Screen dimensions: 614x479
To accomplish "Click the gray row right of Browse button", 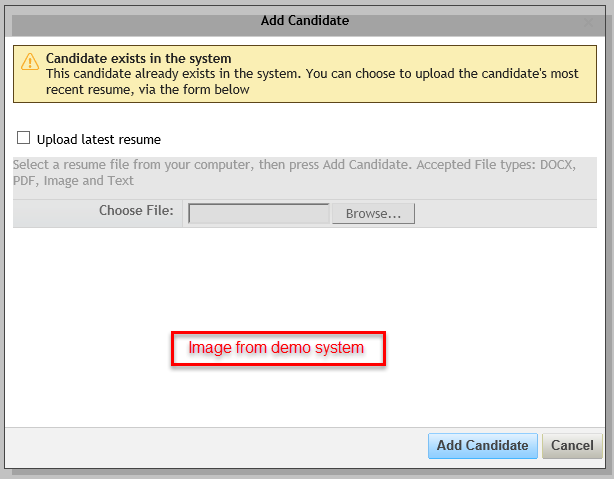I will tap(506, 213).
